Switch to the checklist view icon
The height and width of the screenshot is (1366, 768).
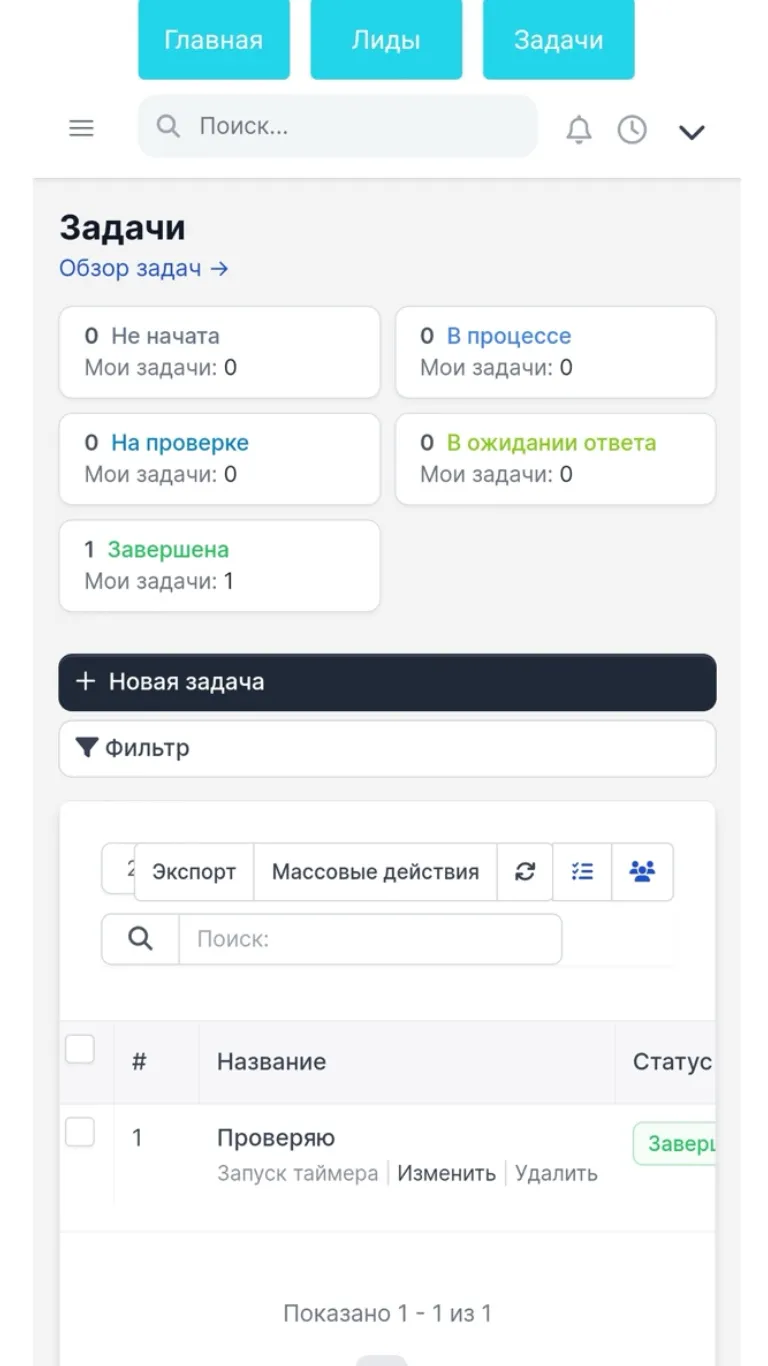pos(582,872)
